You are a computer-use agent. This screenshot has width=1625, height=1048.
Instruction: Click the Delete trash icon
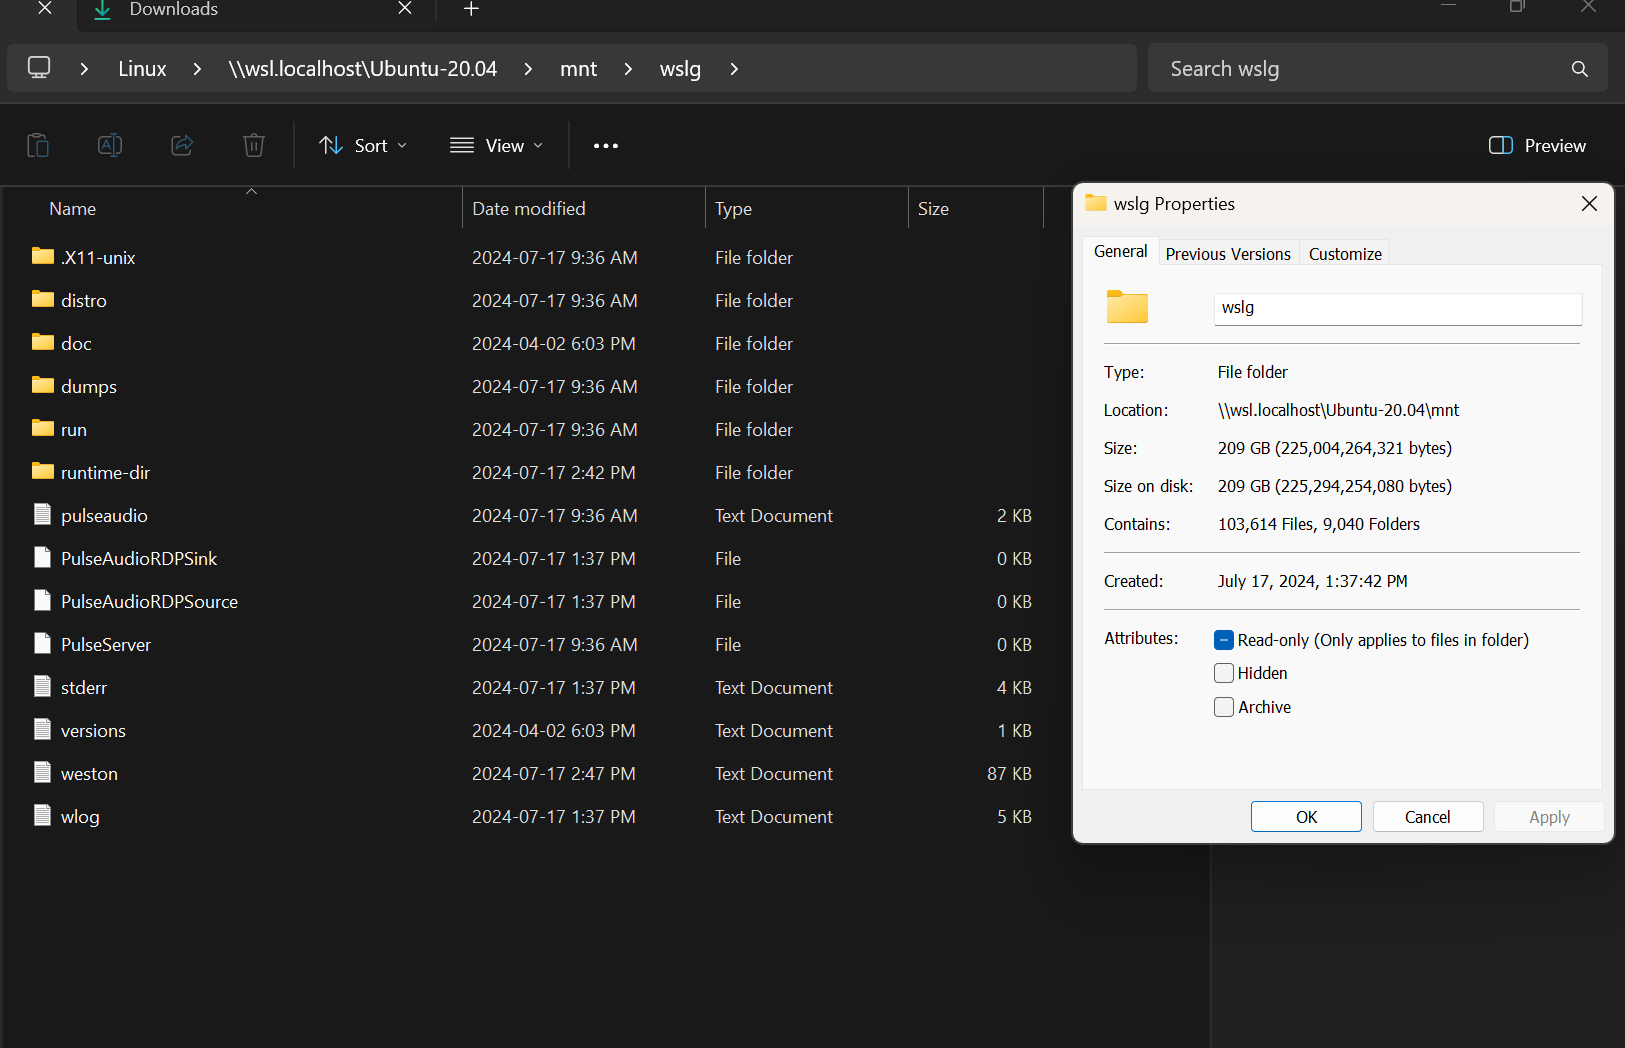pyautogui.click(x=254, y=146)
